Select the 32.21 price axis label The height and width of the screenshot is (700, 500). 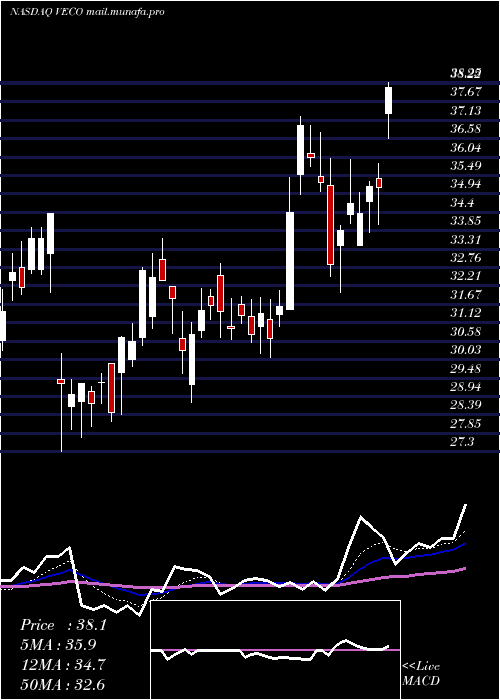coord(466,276)
